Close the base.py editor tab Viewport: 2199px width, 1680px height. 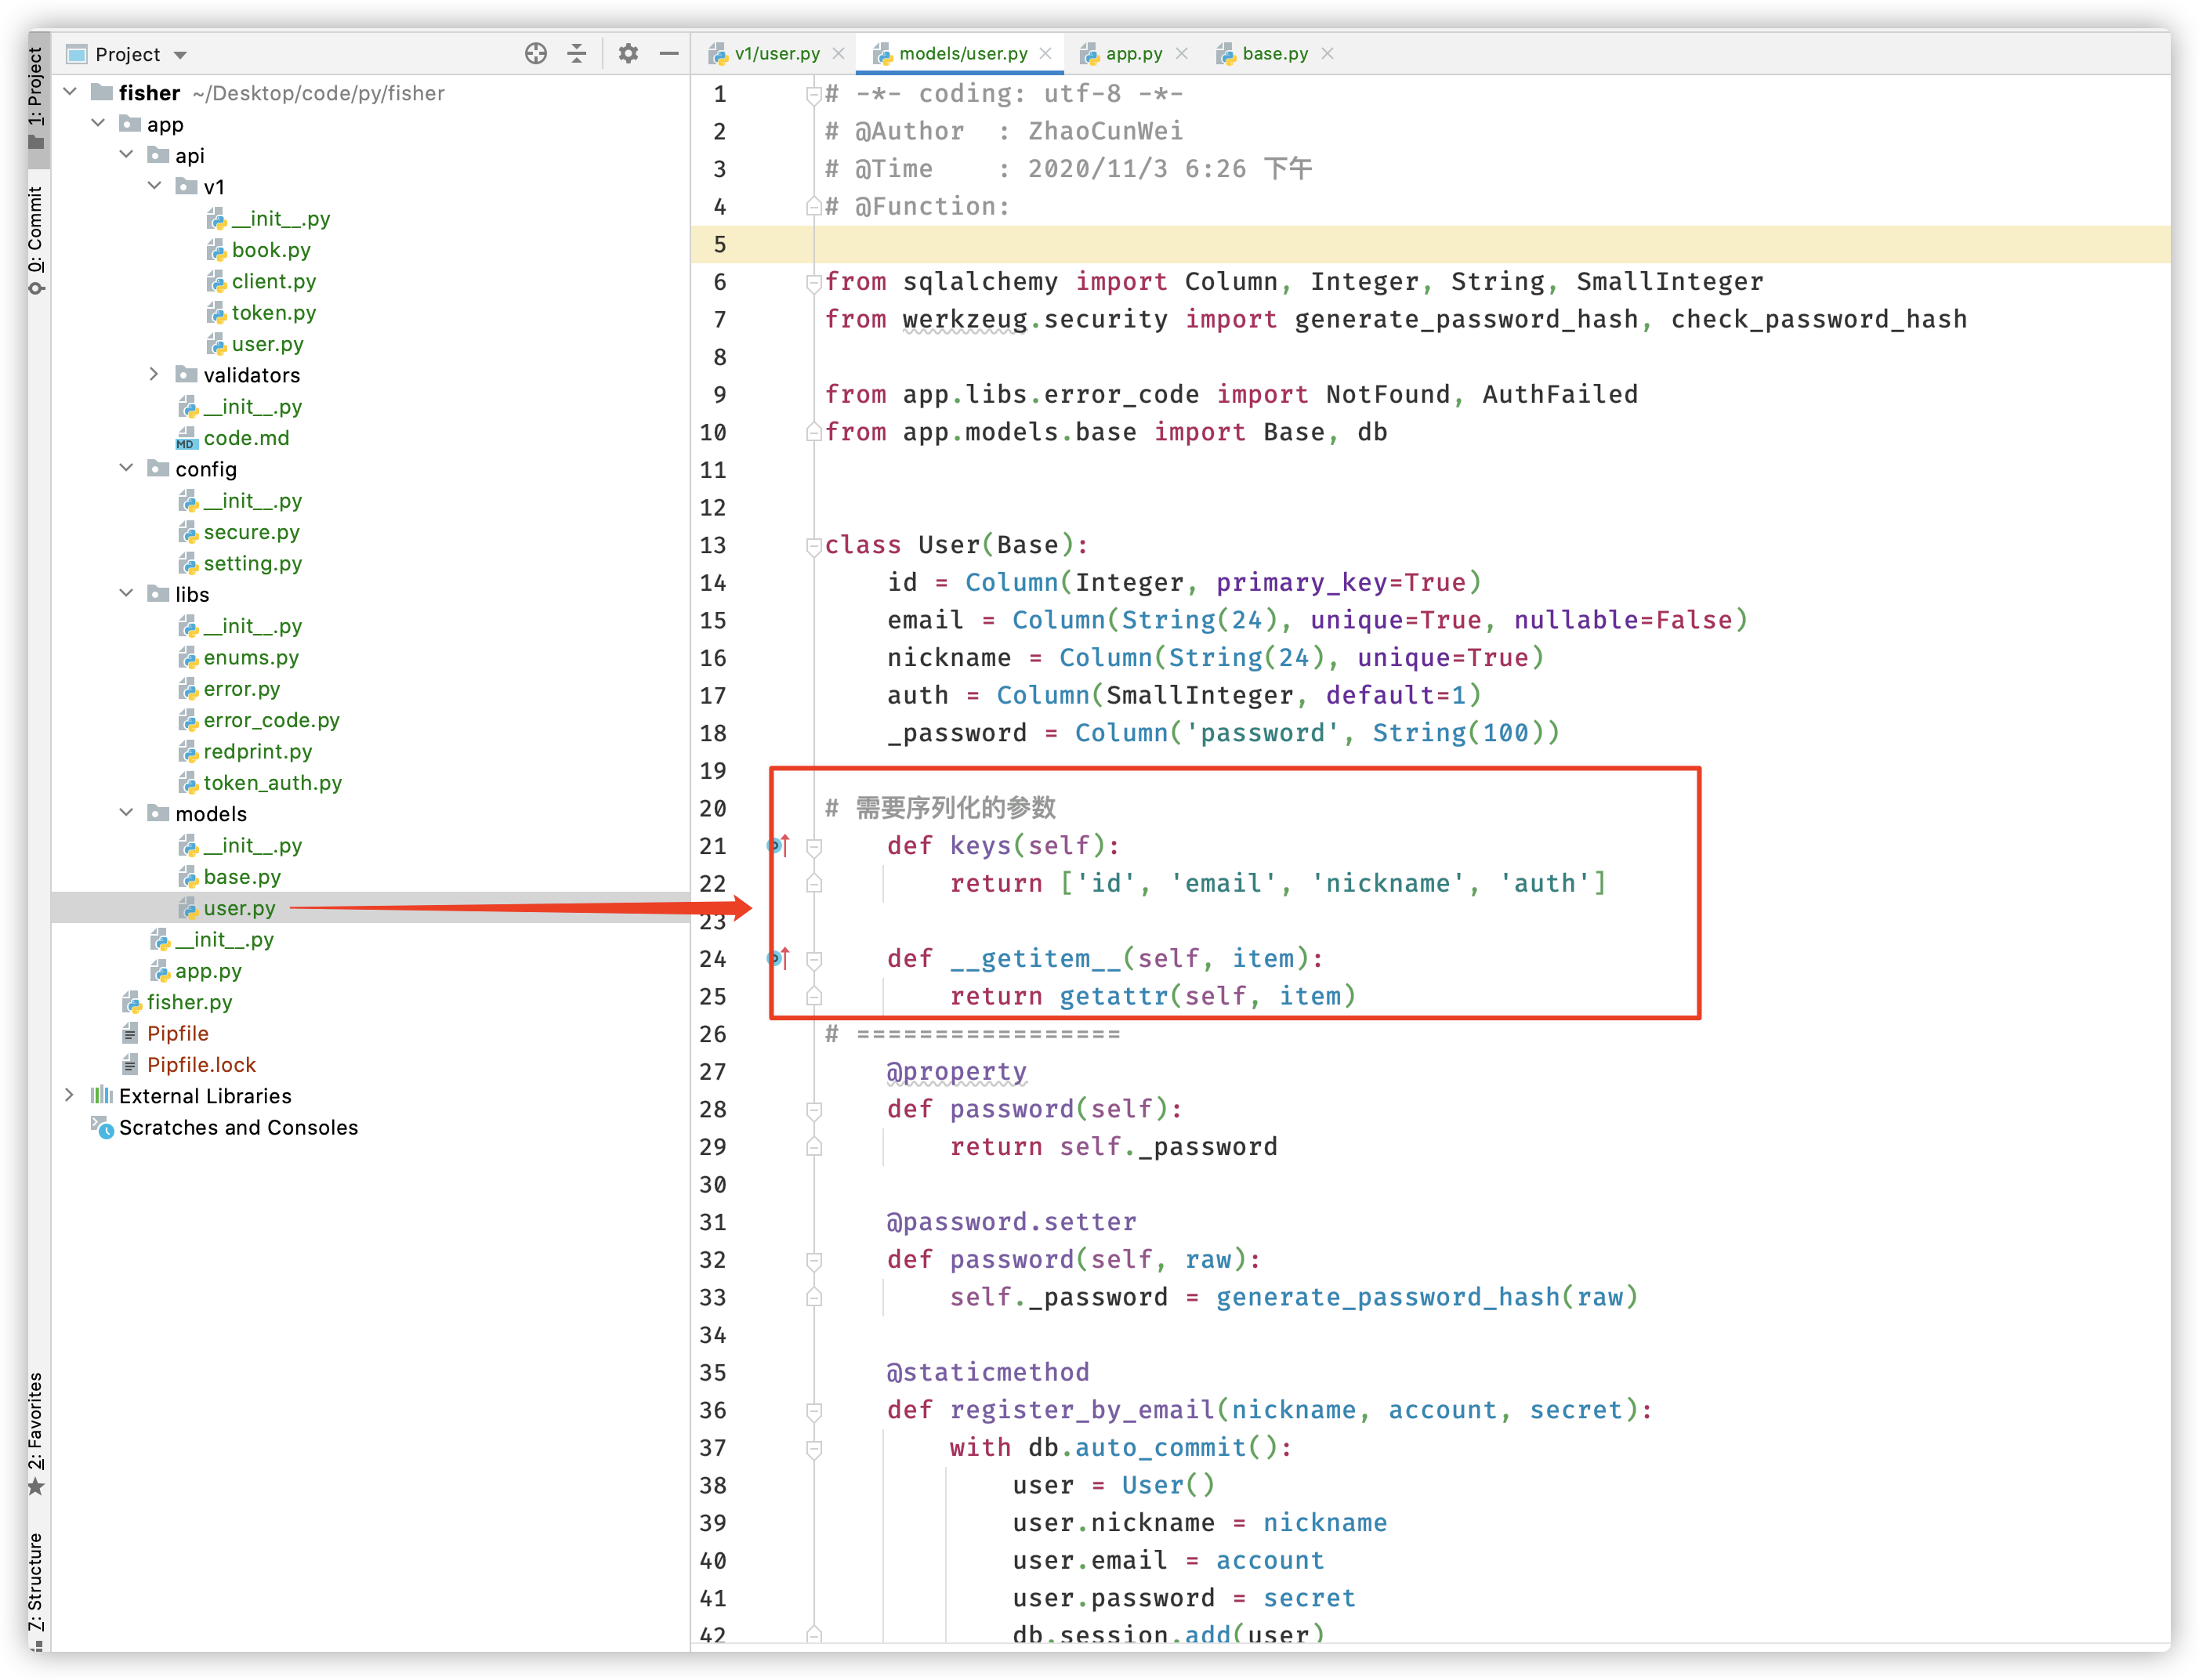point(1327,54)
